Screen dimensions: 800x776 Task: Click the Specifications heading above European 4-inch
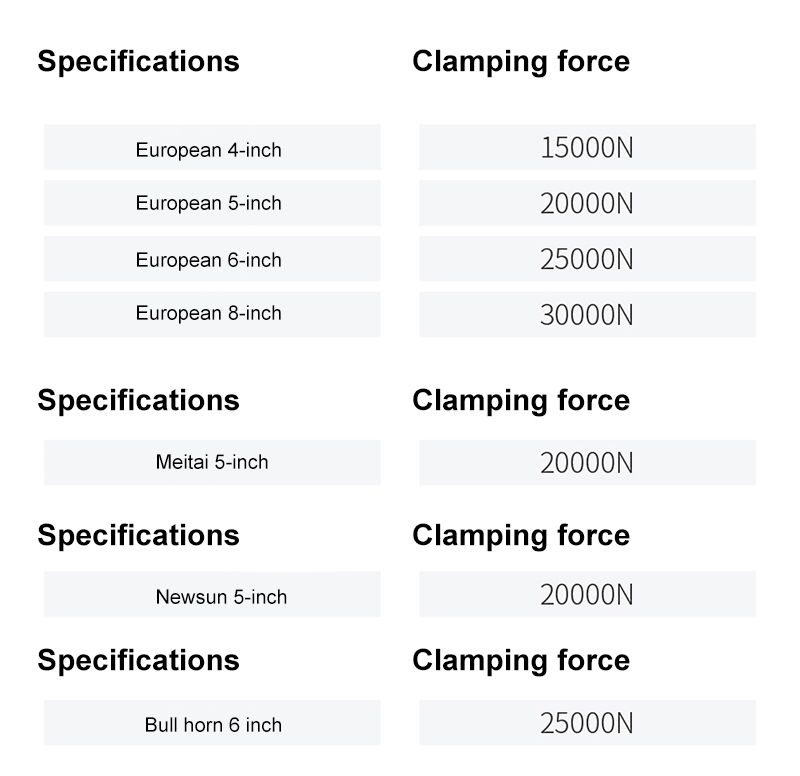(x=139, y=61)
